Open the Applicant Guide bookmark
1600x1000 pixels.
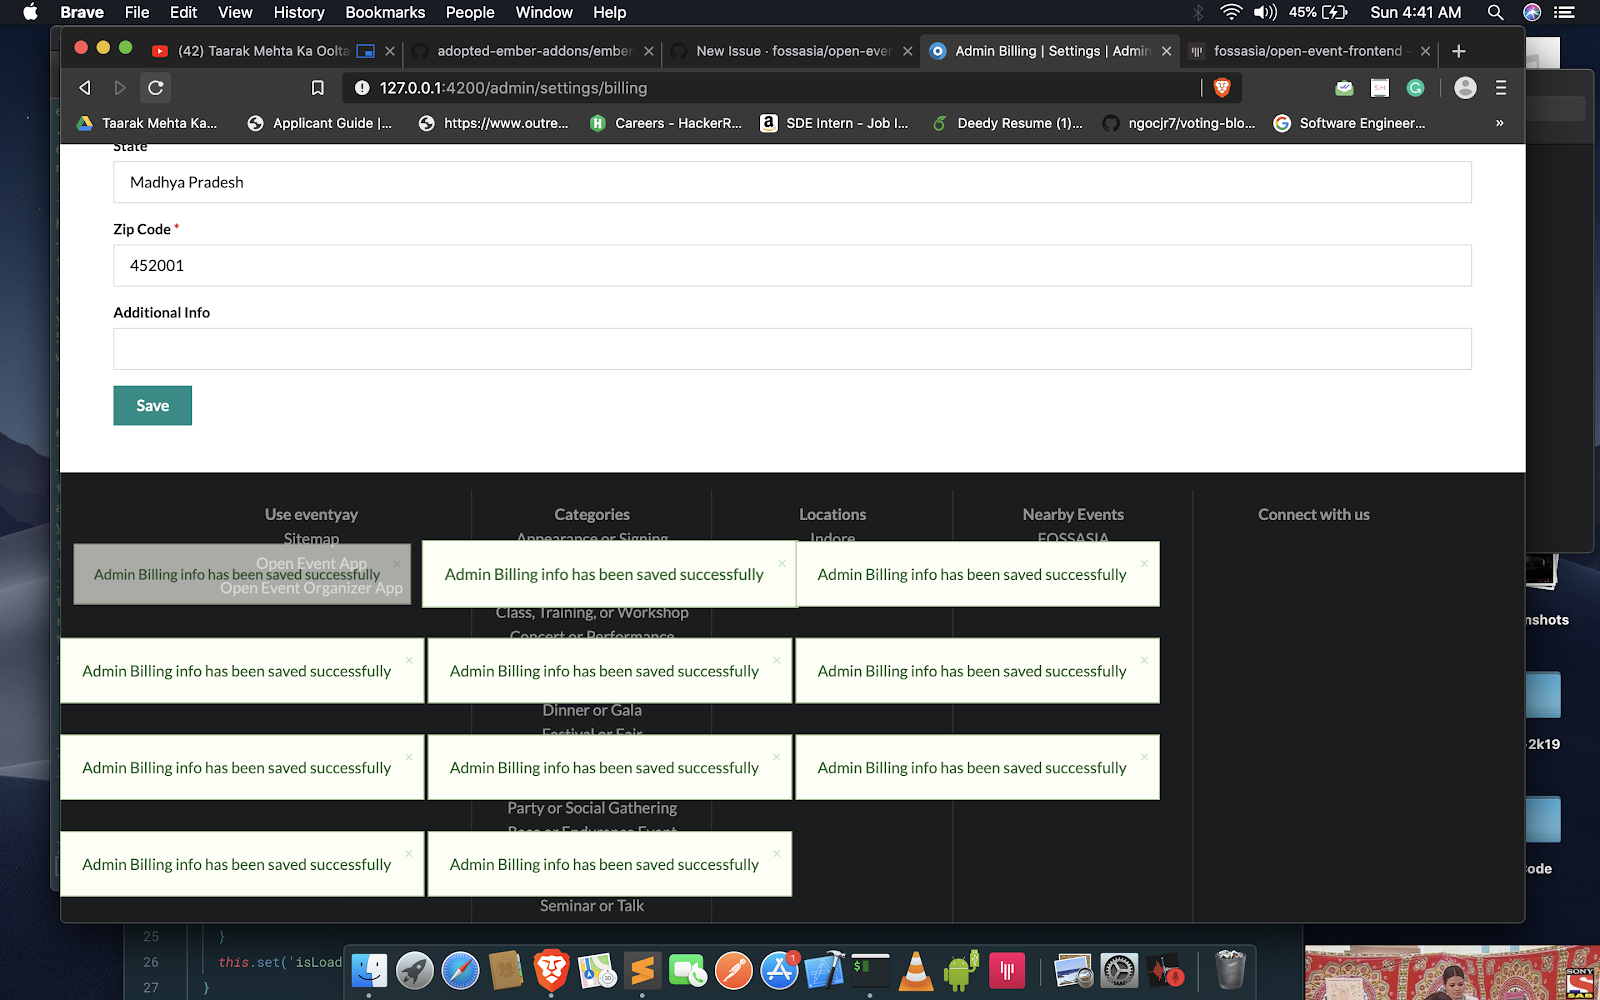click(320, 123)
